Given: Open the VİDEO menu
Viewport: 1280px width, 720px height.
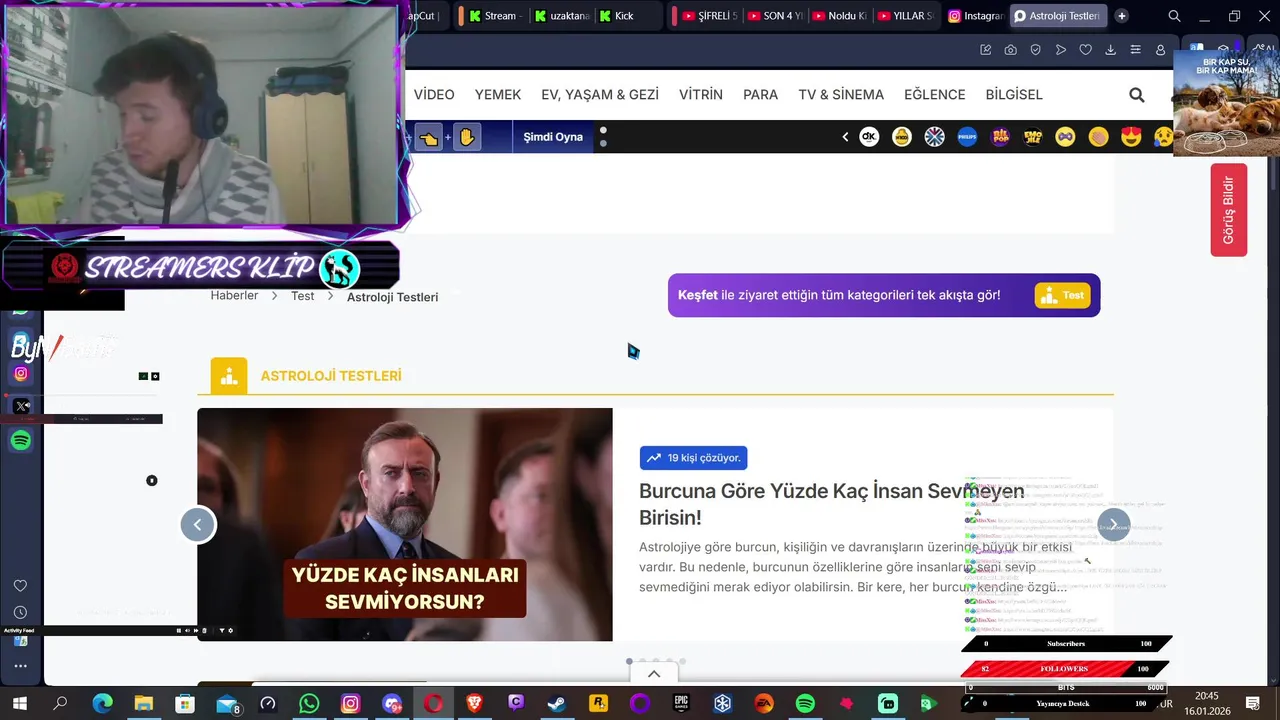Looking at the screenshot, I should [x=434, y=95].
